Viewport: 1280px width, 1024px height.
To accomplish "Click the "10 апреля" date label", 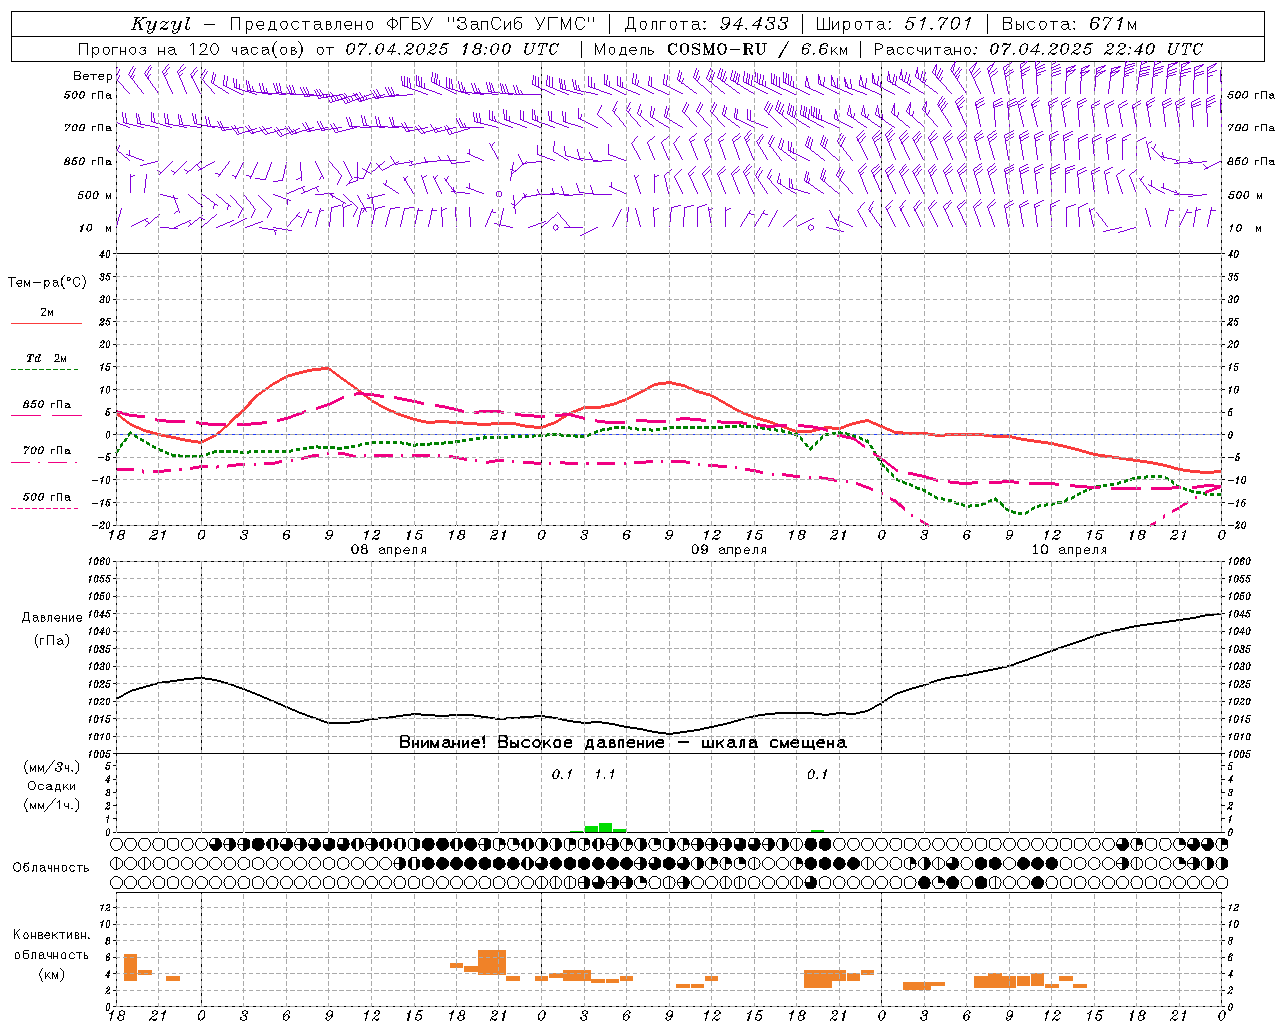I will pos(1069,550).
